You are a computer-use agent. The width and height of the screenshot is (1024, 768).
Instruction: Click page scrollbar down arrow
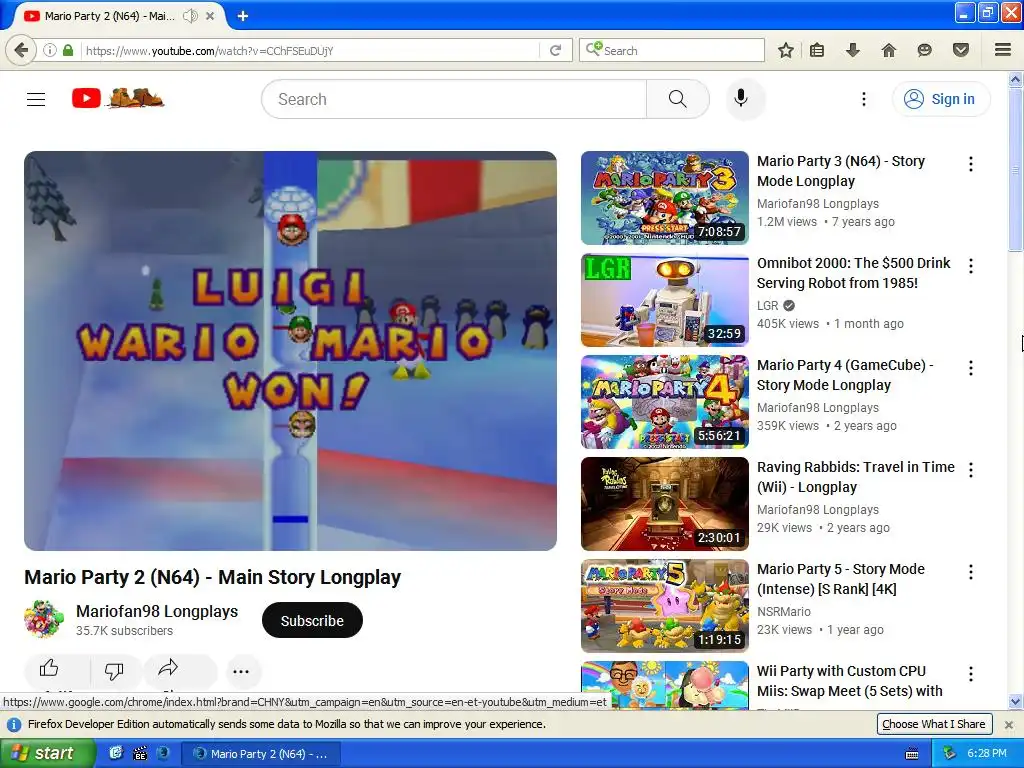1016,702
